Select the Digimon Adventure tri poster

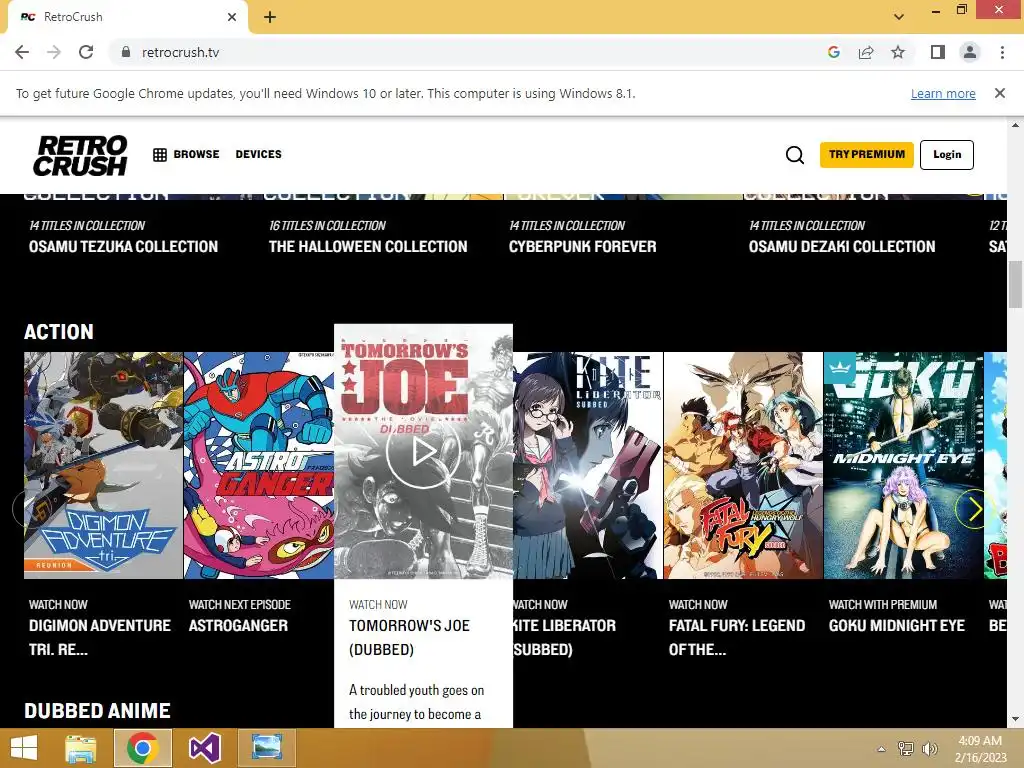pos(103,466)
